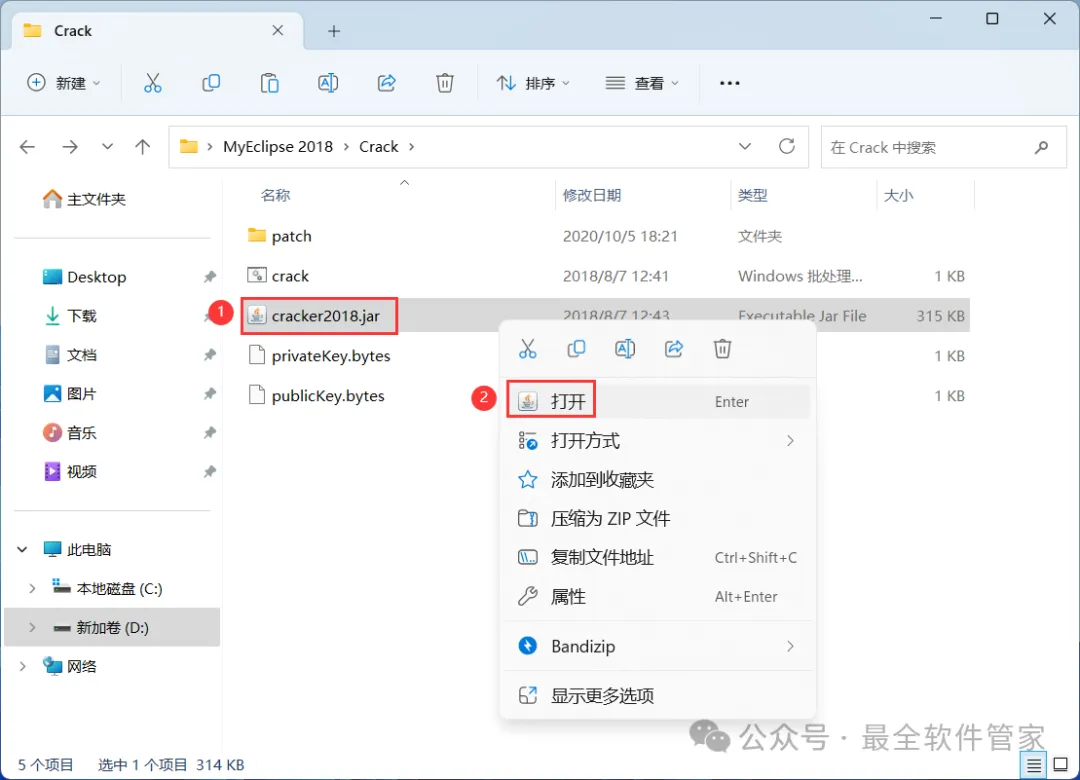Screen dimensions: 1080x780
Task: Sort by the 类型 column header
Action: pyautogui.click(x=752, y=196)
